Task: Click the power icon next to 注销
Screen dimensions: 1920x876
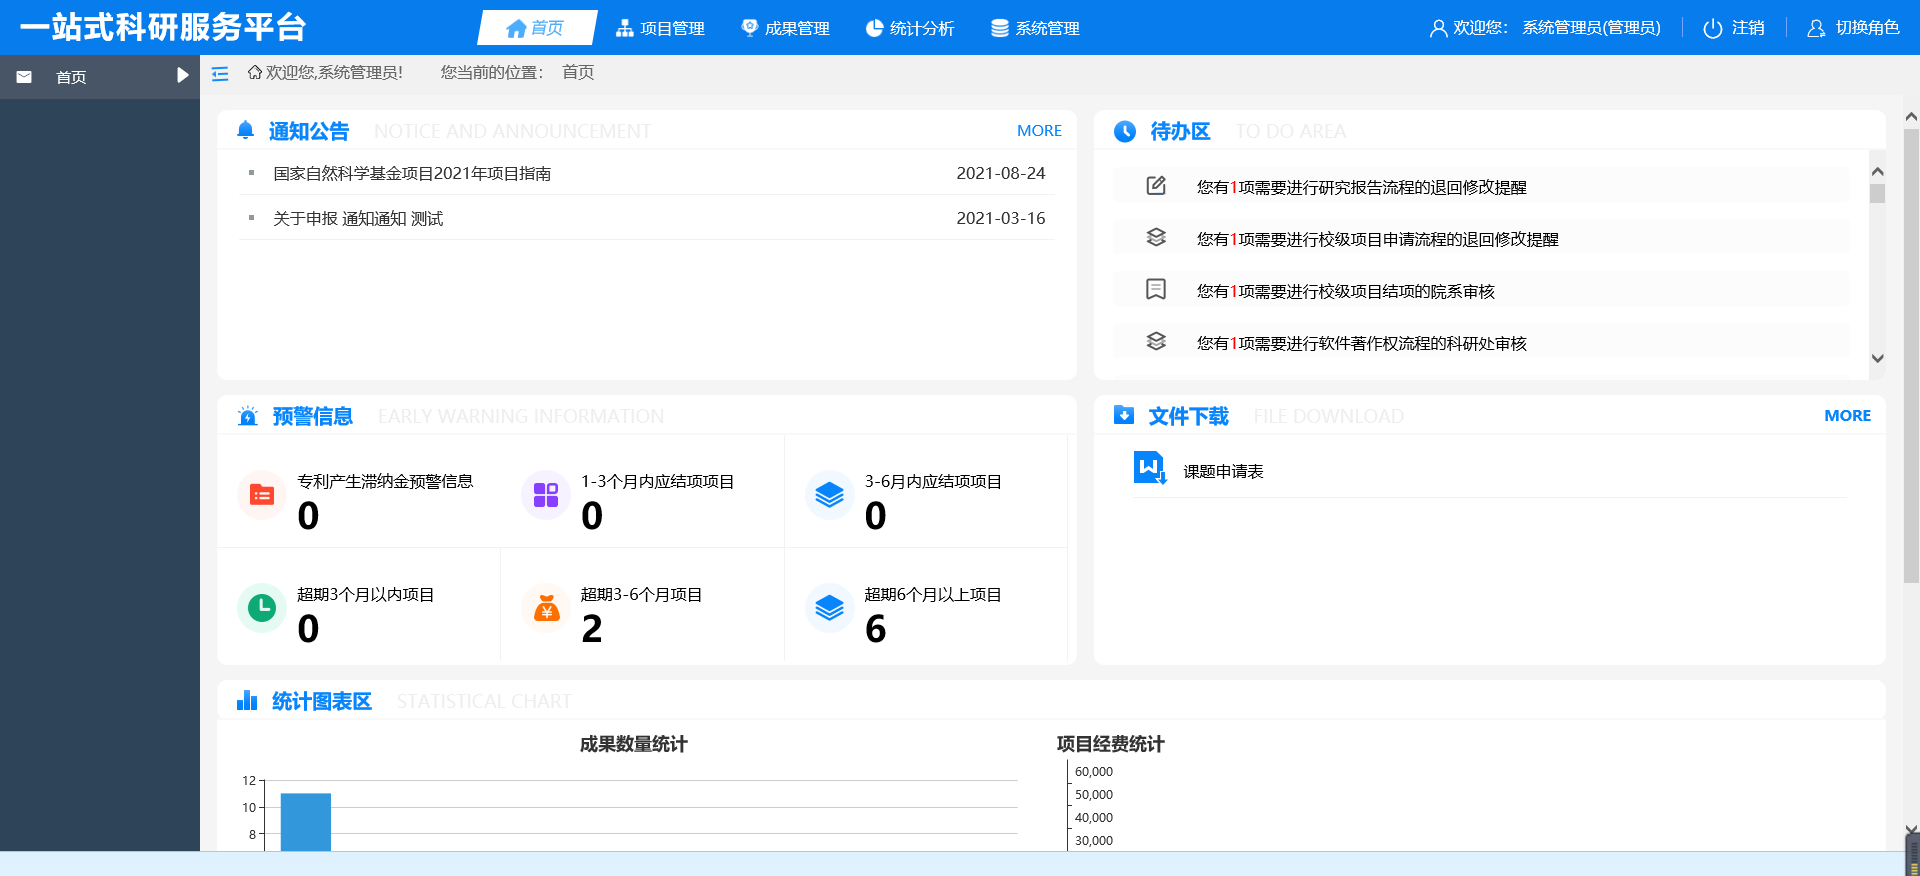Action: 1713,29
